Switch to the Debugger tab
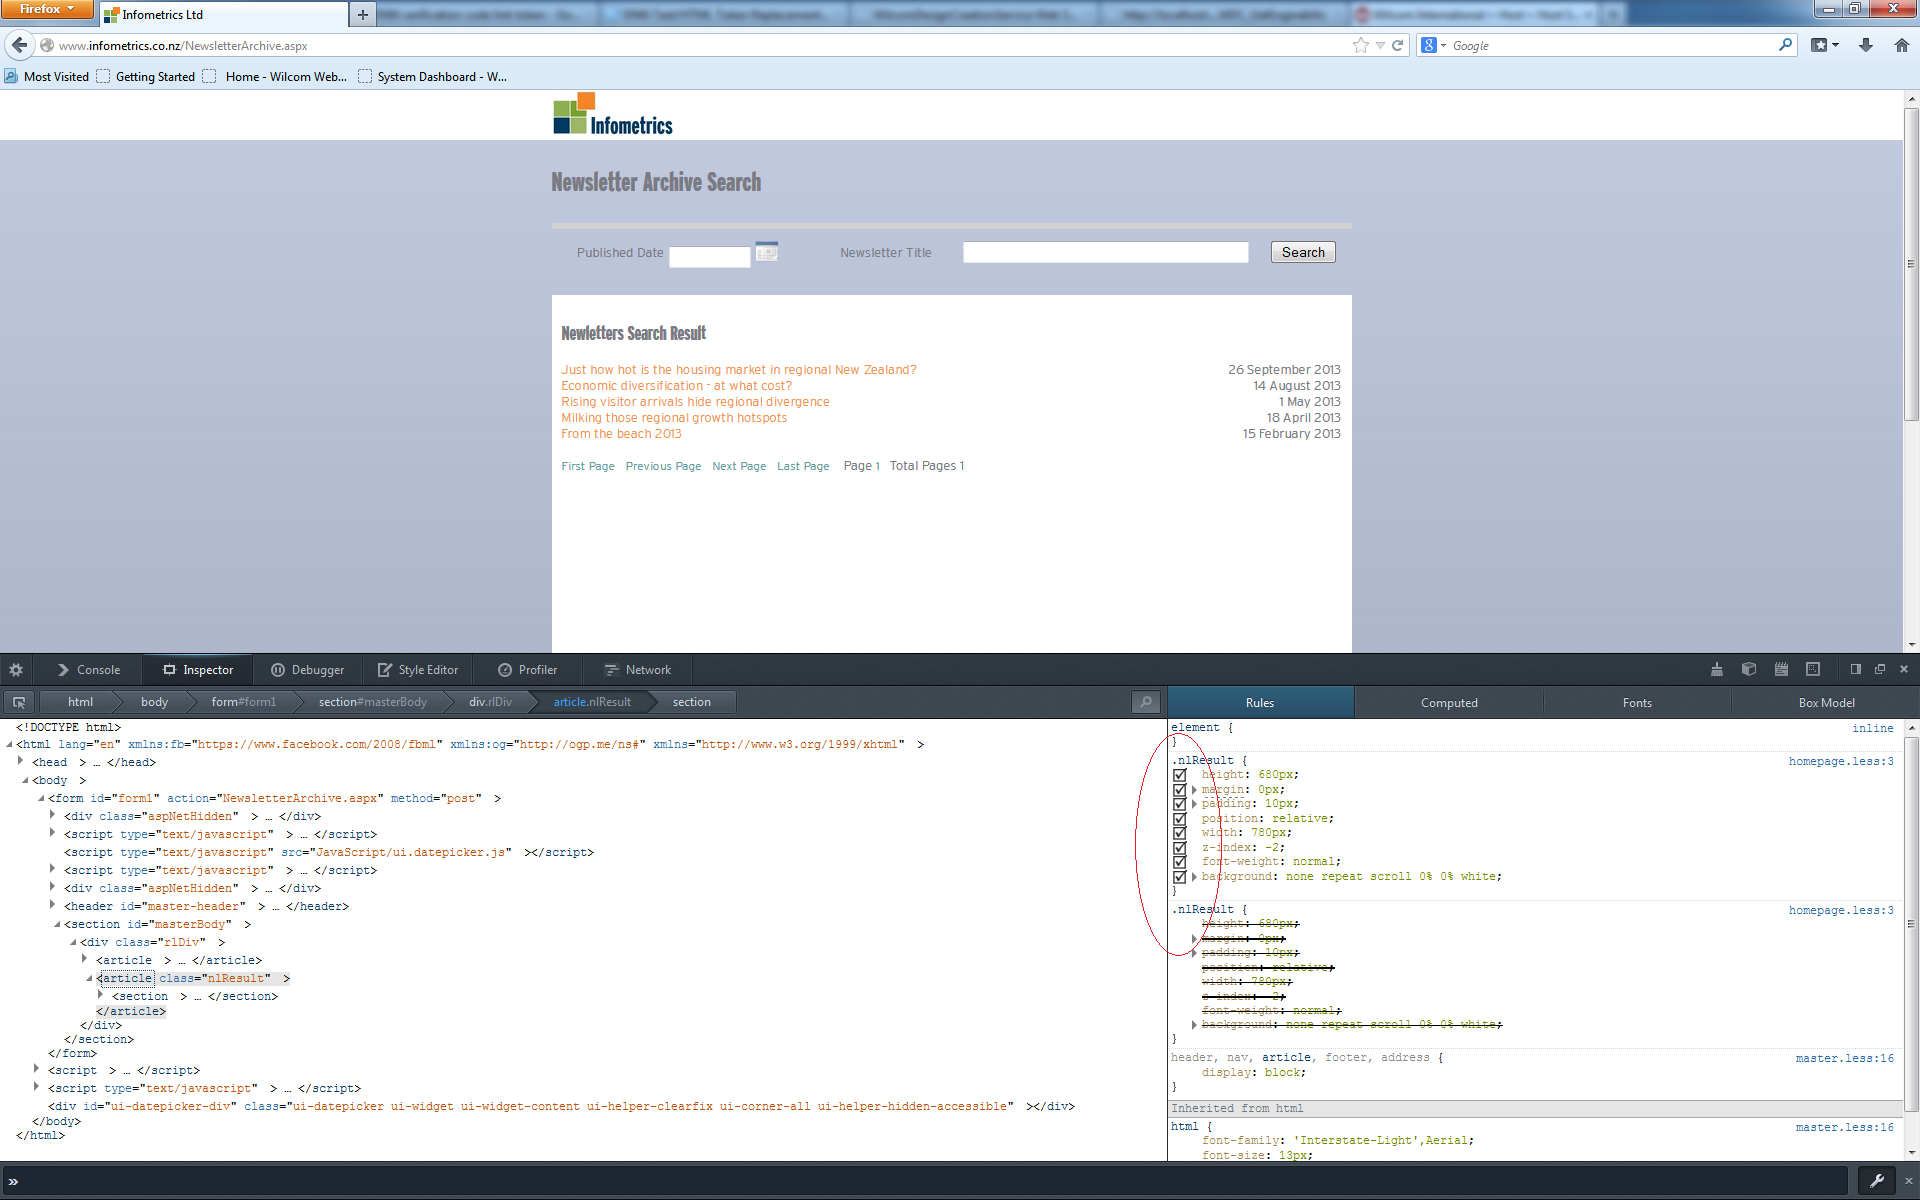Image resolution: width=1920 pixels, height=1200 pixels. click(x=308, y=670)
